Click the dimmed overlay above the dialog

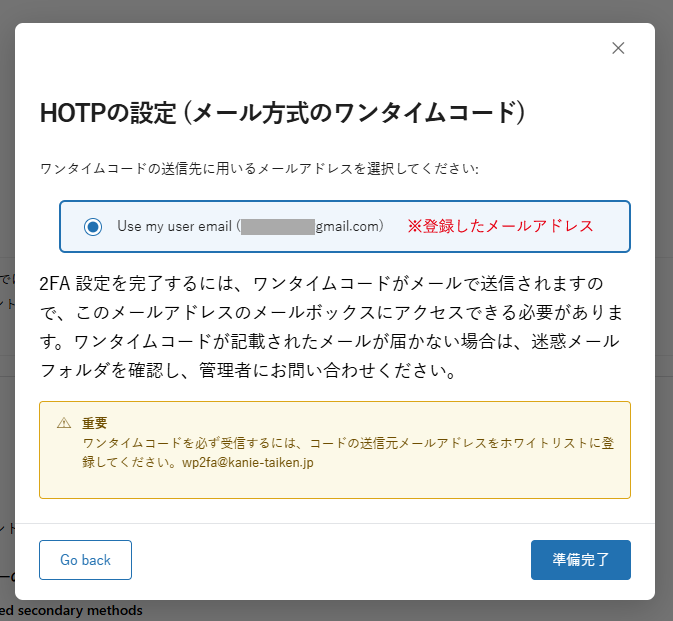[x=336, y=11]
